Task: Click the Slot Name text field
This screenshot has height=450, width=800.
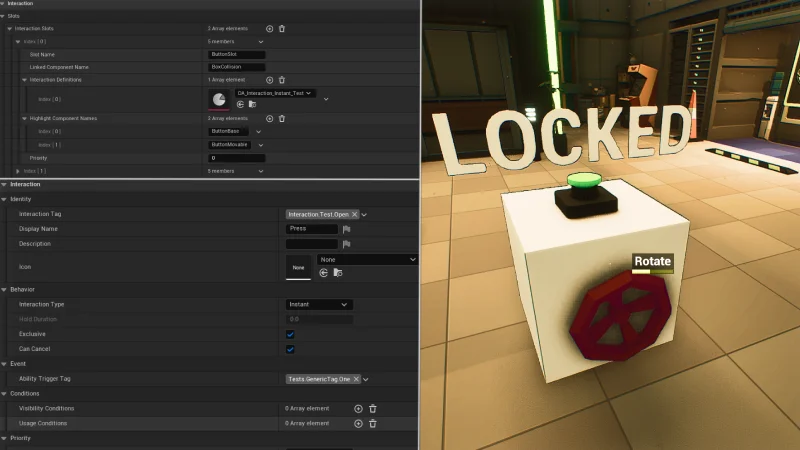Action: point(237,54)
